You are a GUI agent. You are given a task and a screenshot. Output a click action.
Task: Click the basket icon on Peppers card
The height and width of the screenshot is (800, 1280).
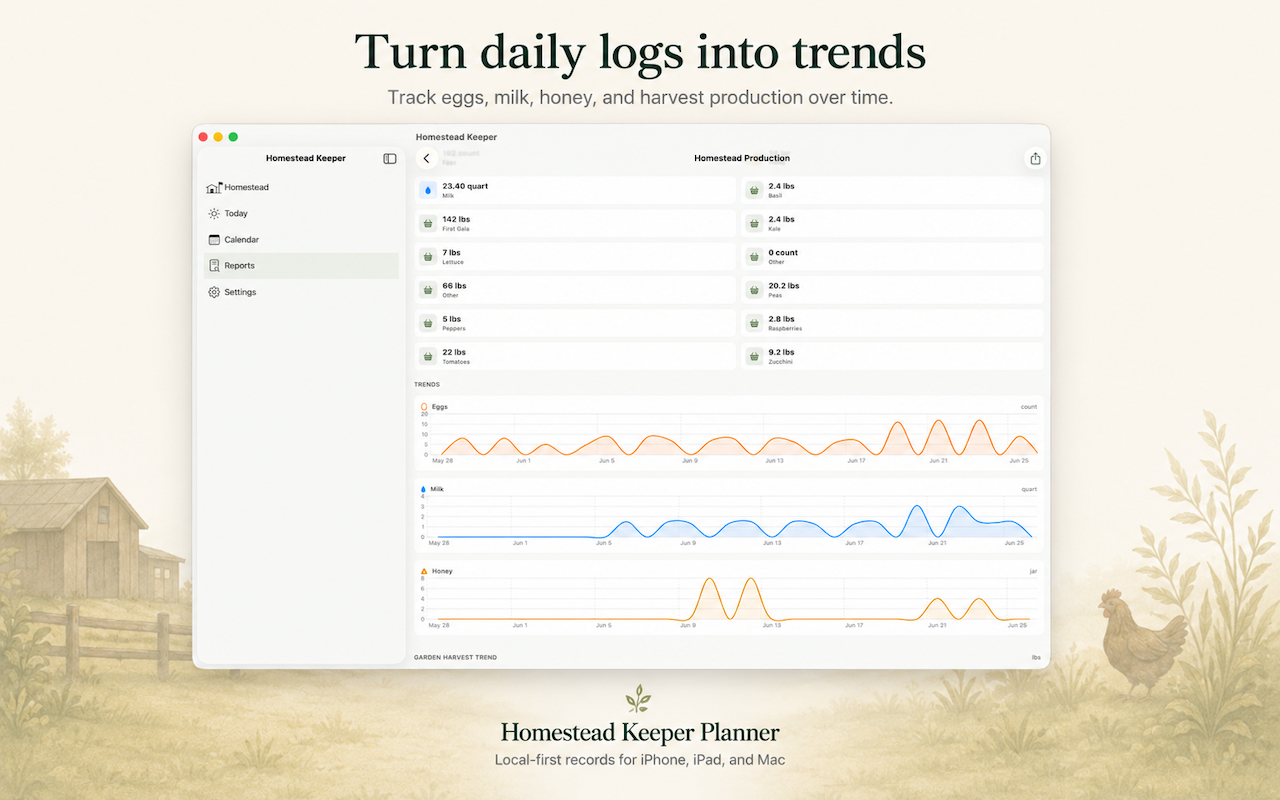428,323
